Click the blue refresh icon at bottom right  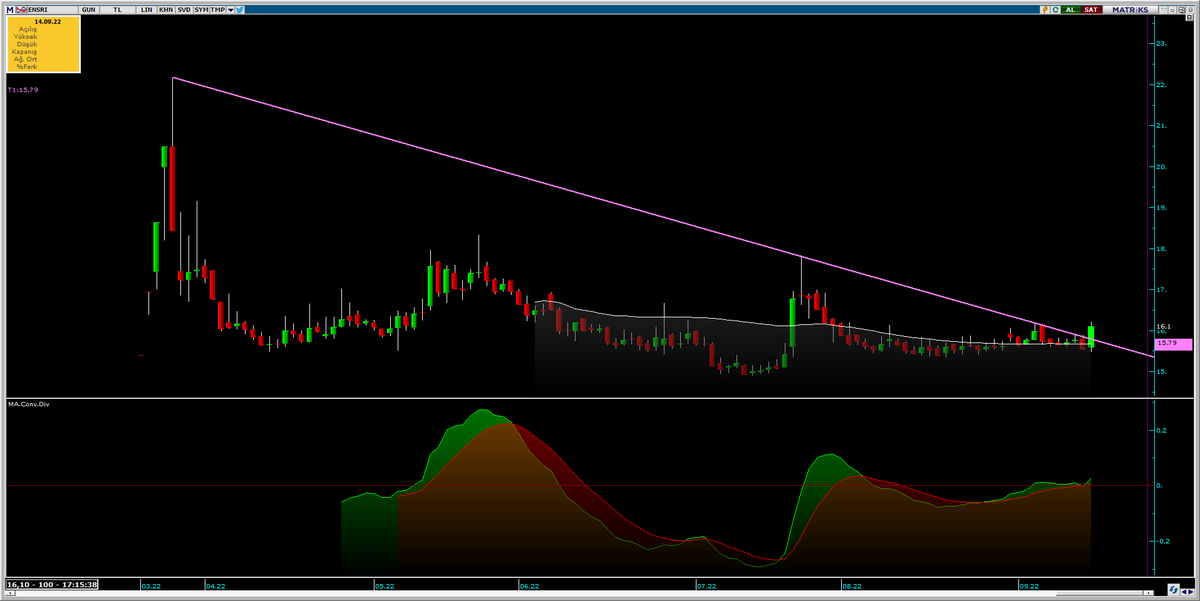1174,590
